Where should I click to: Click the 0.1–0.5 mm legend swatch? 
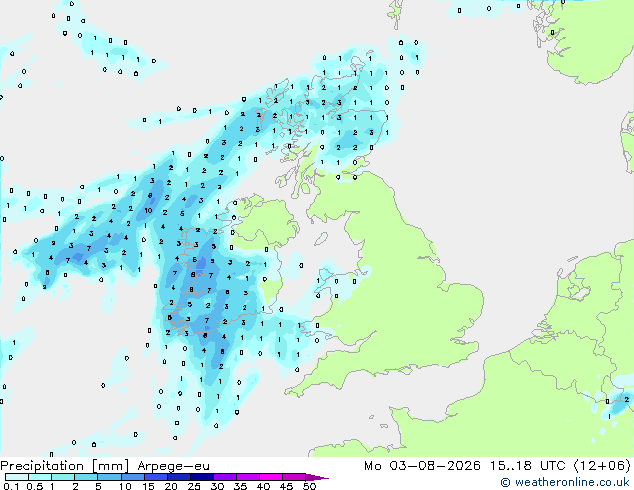point(17,477)
